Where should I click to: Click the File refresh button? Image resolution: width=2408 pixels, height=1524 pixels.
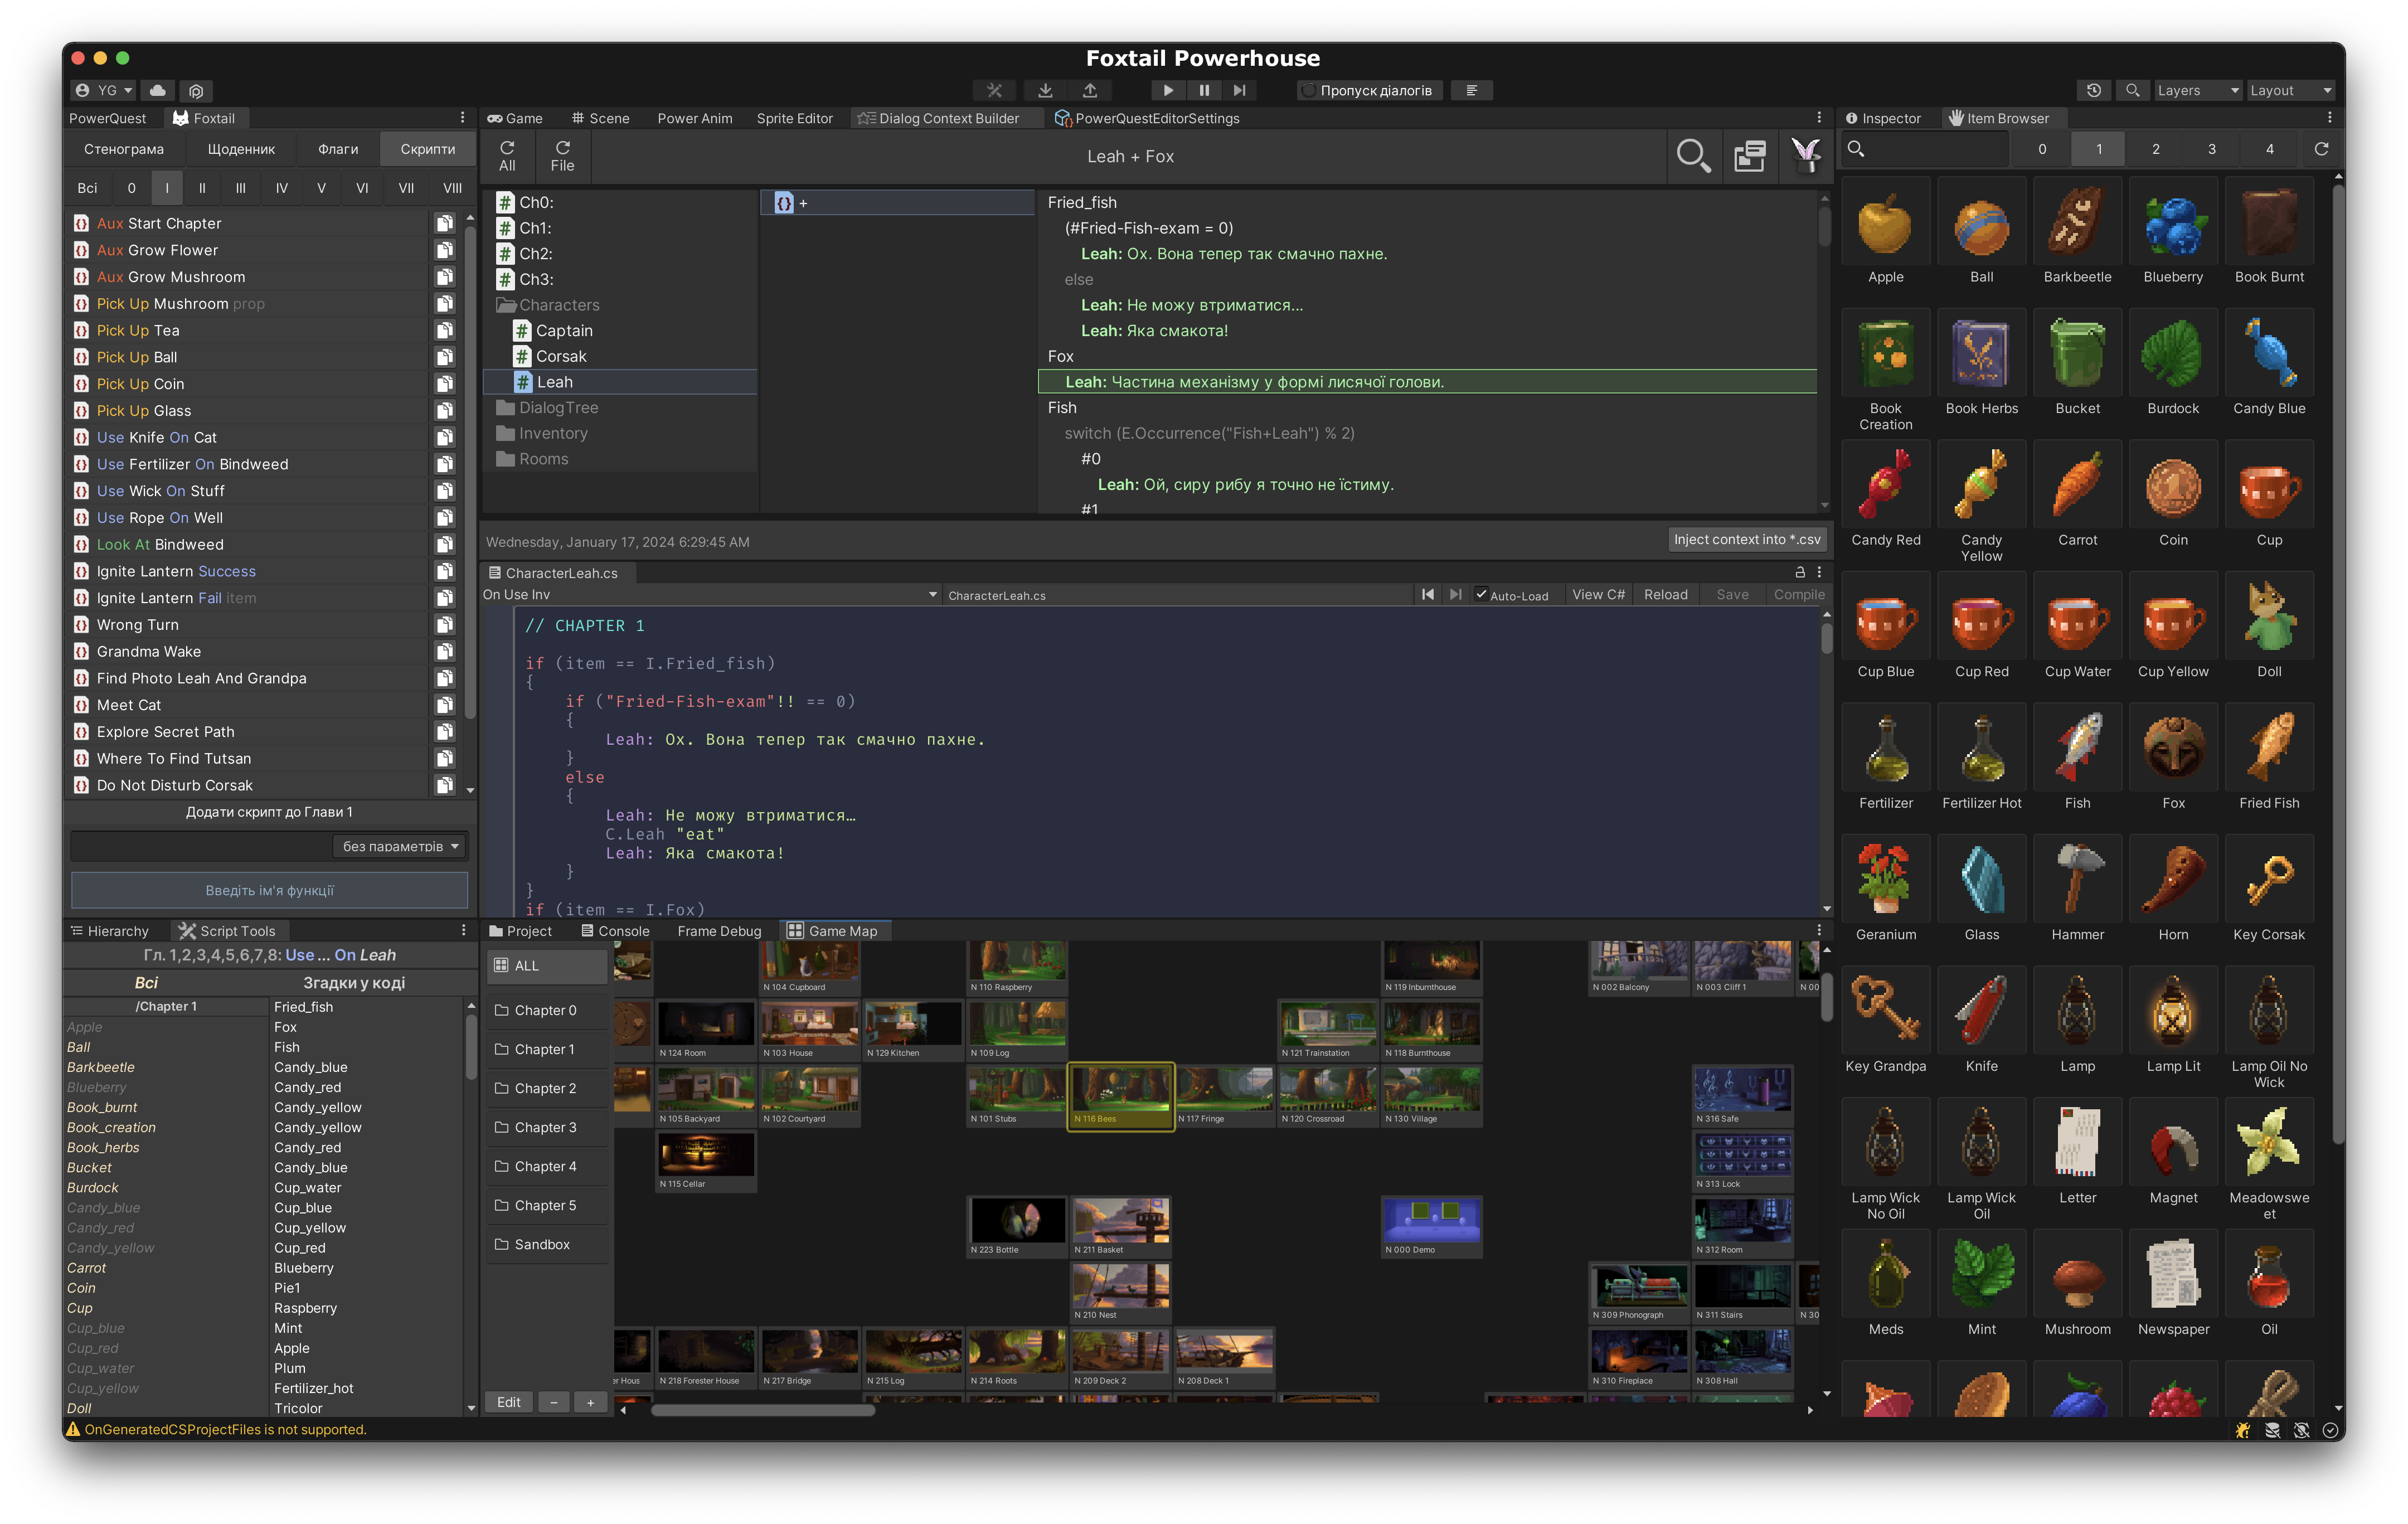[562, 156]
